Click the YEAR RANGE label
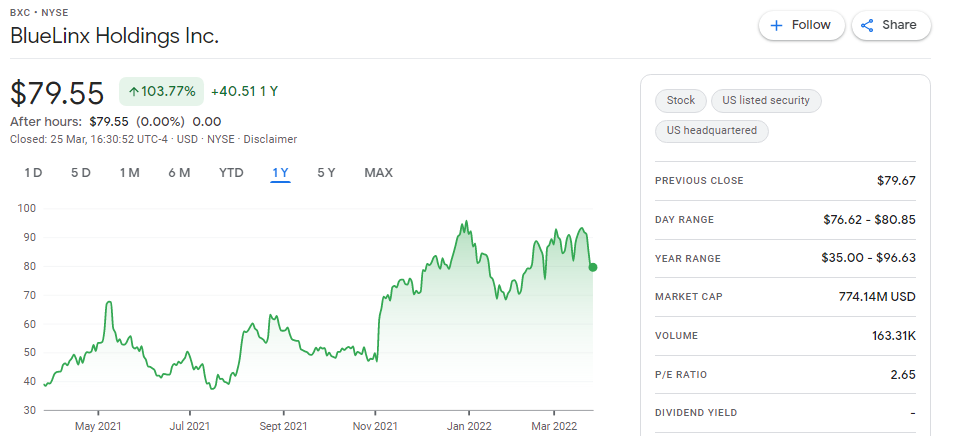The height and width of the screenshot is (436, 953). [x=687, y=258]
